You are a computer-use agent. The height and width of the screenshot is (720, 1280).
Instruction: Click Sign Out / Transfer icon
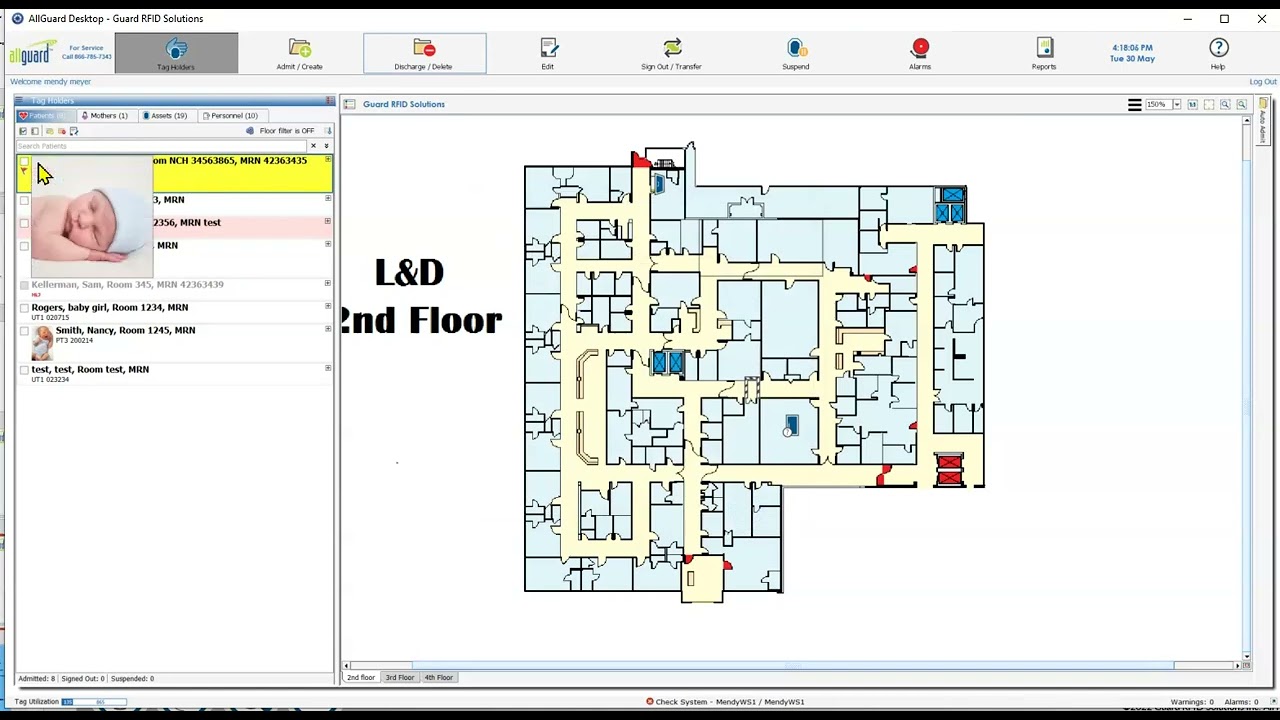[x=672, y=48]
